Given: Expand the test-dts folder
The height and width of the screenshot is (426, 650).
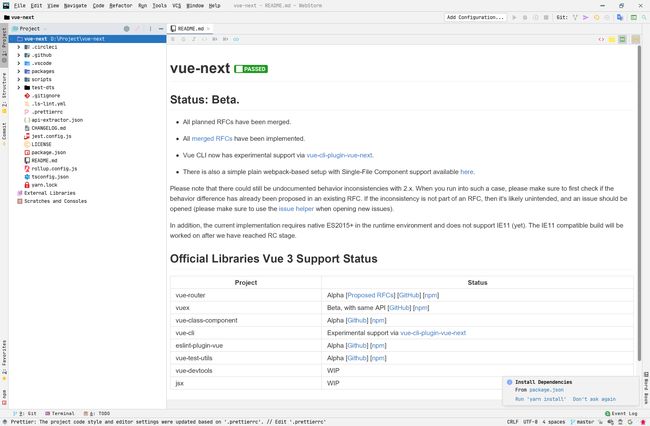Looking at the screenshot, I should click(x=19, y=87).
